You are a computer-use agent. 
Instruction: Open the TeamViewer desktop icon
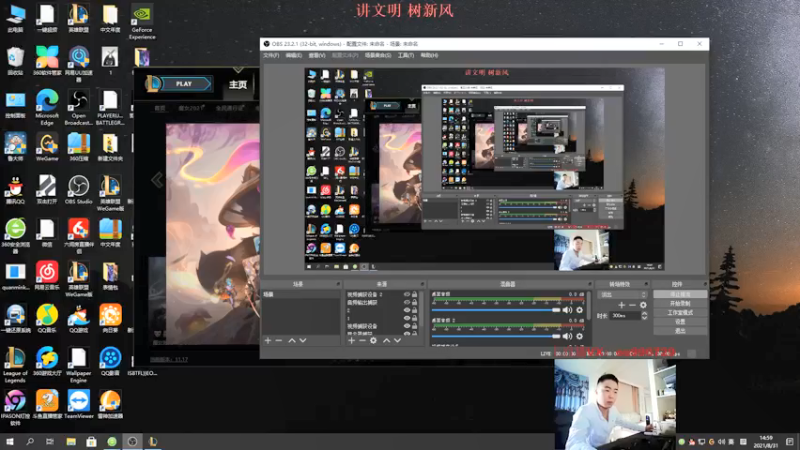click(x=79, y=405)
